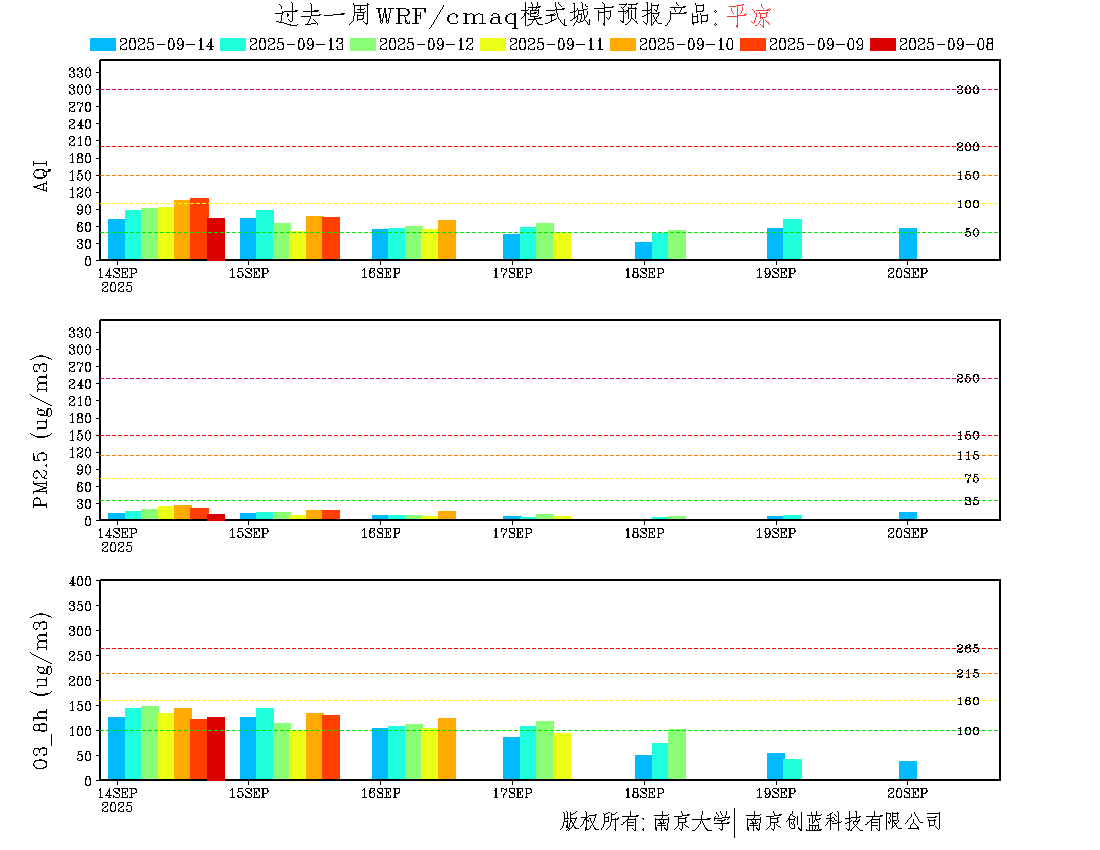Click the green 18SEP bar in the O3_8h chart
Image resolution: width=1100 pixels, height=850 pixels.
tap(677, 755)
